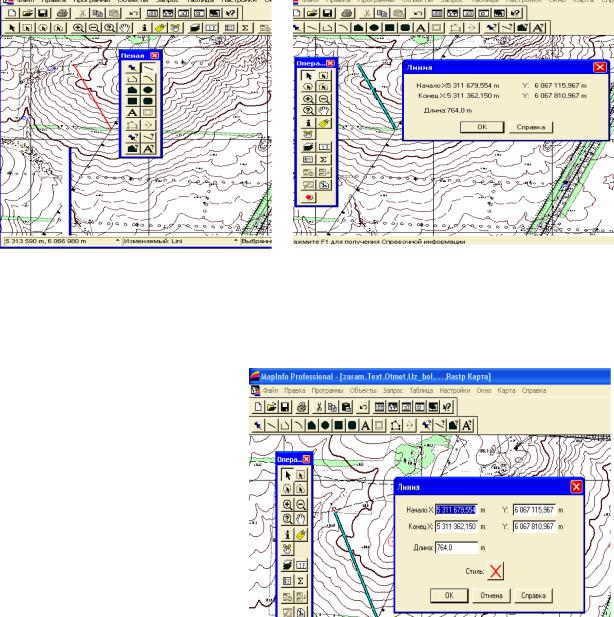Select the Arc tool in the Пенал palette
This screenshot has height=617, width=614.
coord(148,79)
